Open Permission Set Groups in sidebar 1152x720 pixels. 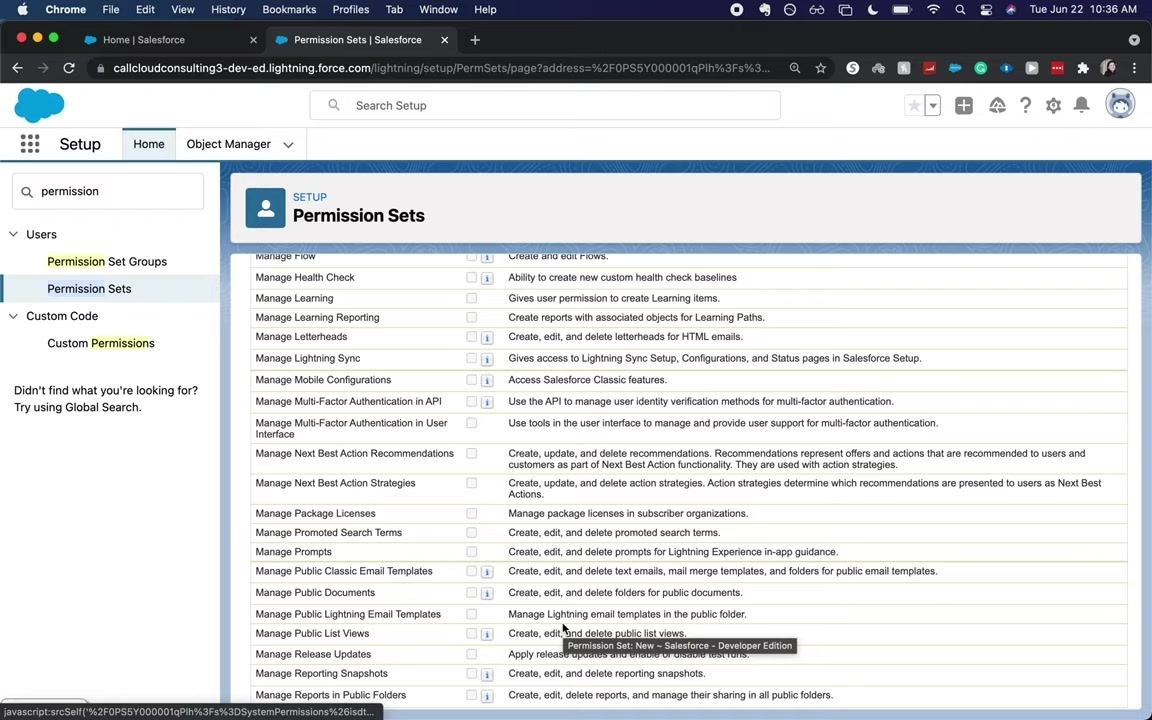[107, 262]
